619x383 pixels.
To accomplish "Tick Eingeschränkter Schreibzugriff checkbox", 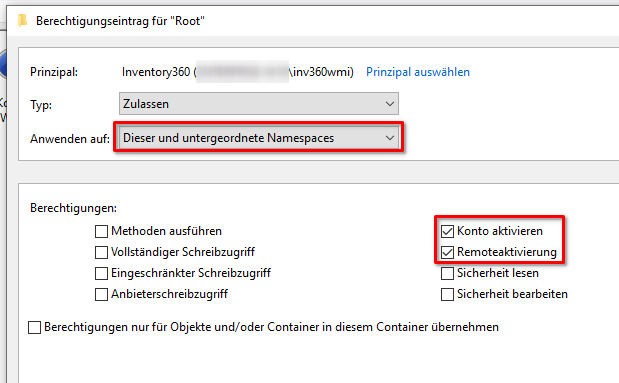I will [101, 273].
